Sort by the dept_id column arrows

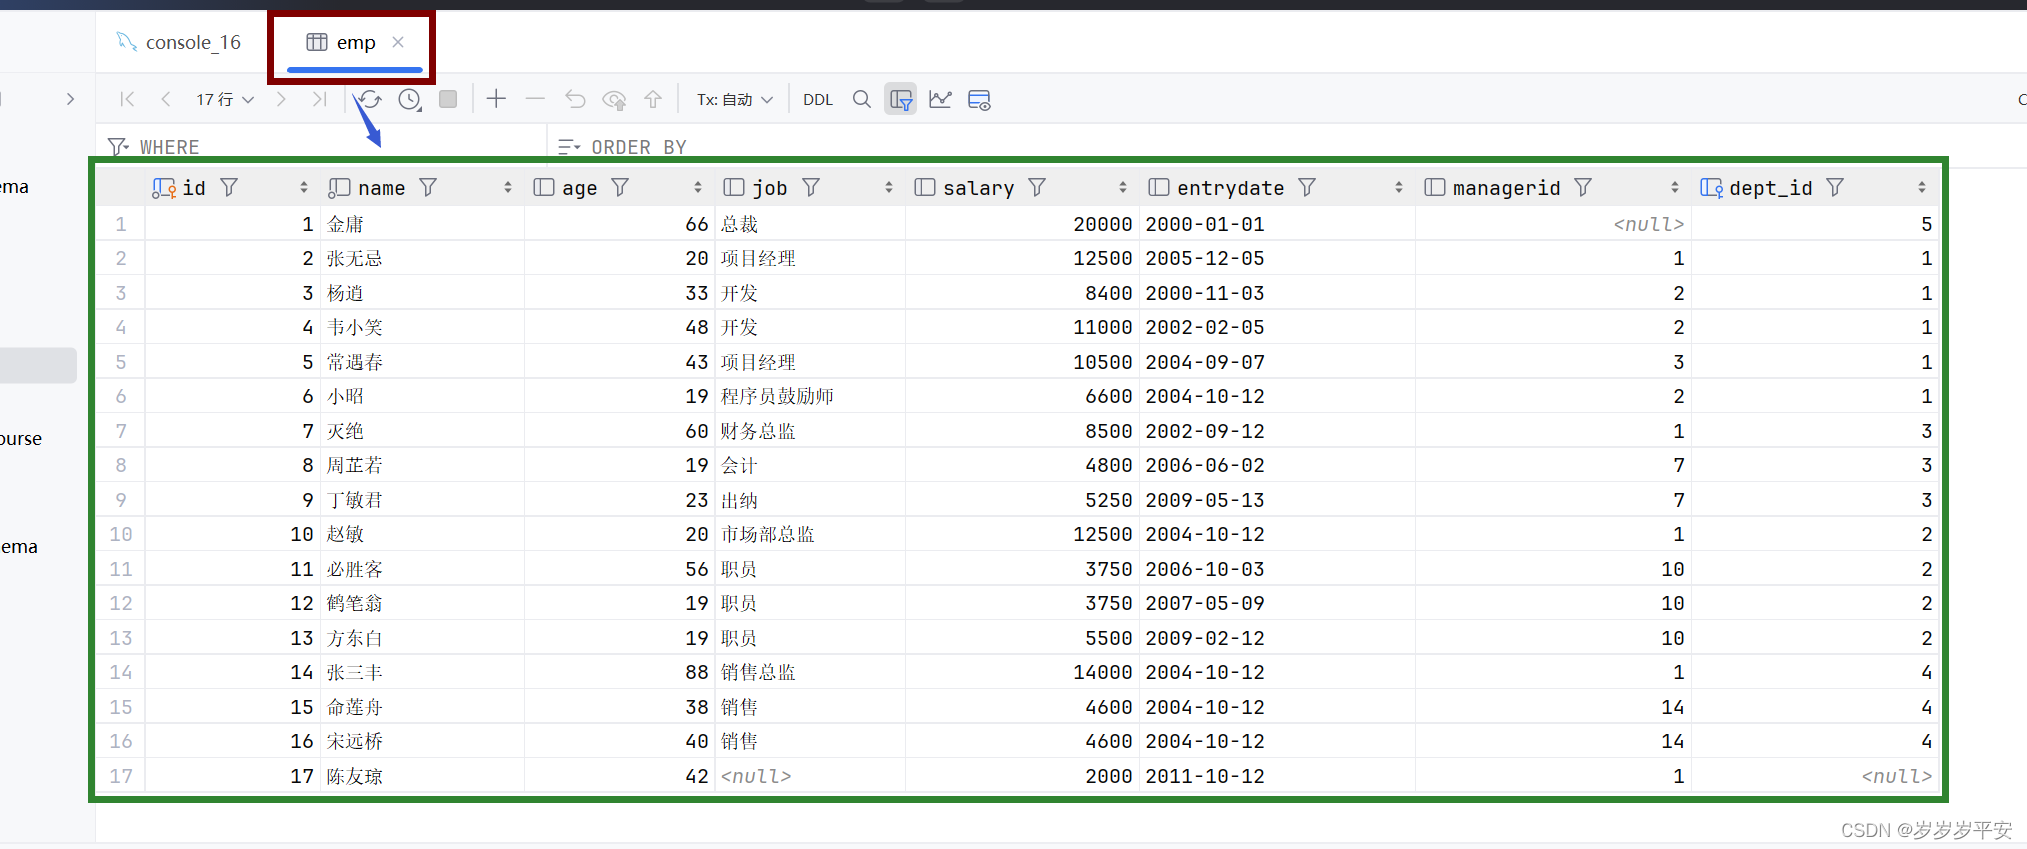click(x=1922, y=188)
